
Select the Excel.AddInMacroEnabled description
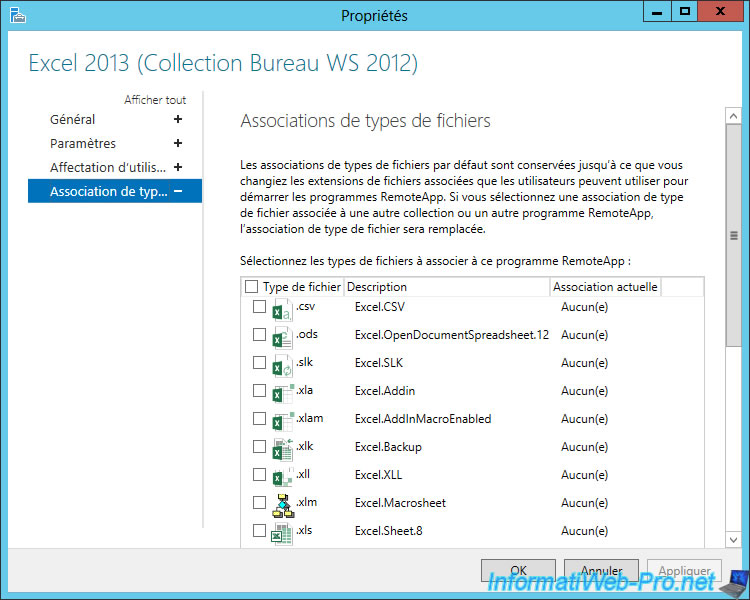423,419
